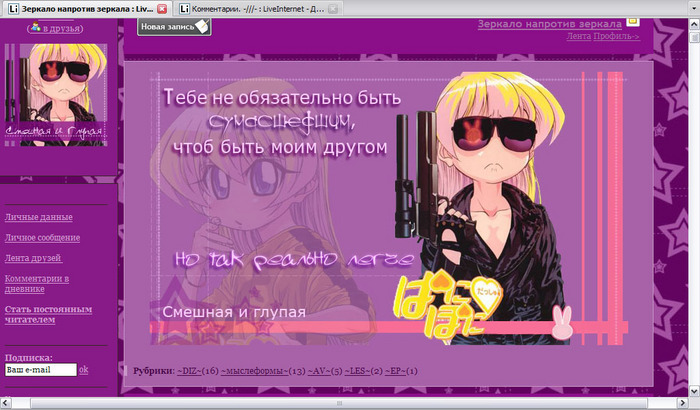This screenshot has width=700, height=410.
Task: Click the Подписка: label
Action: (29, 357)
